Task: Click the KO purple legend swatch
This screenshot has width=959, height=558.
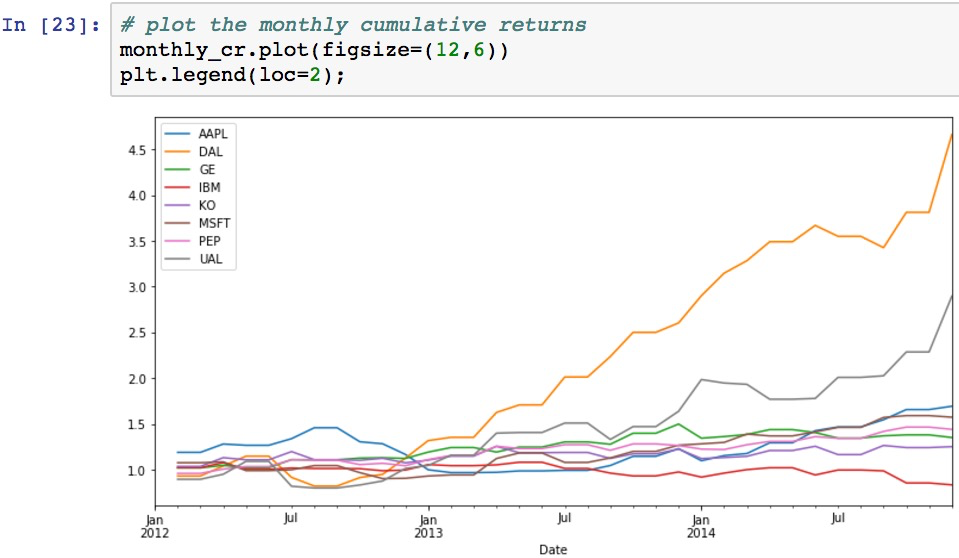Action: click(178, 205)
